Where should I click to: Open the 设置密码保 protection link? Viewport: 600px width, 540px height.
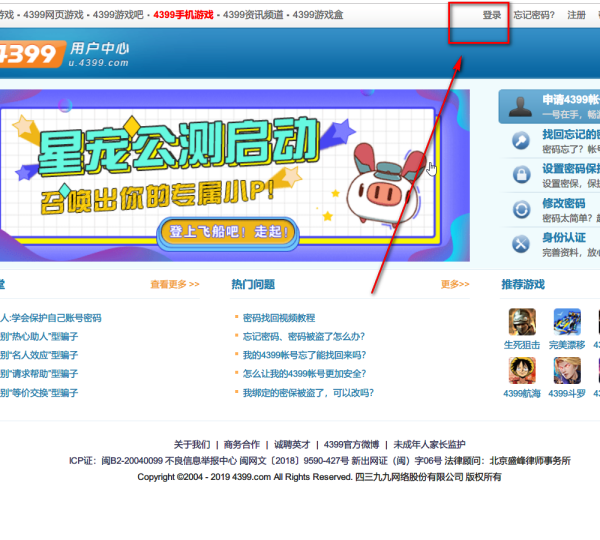coord(571,168)
